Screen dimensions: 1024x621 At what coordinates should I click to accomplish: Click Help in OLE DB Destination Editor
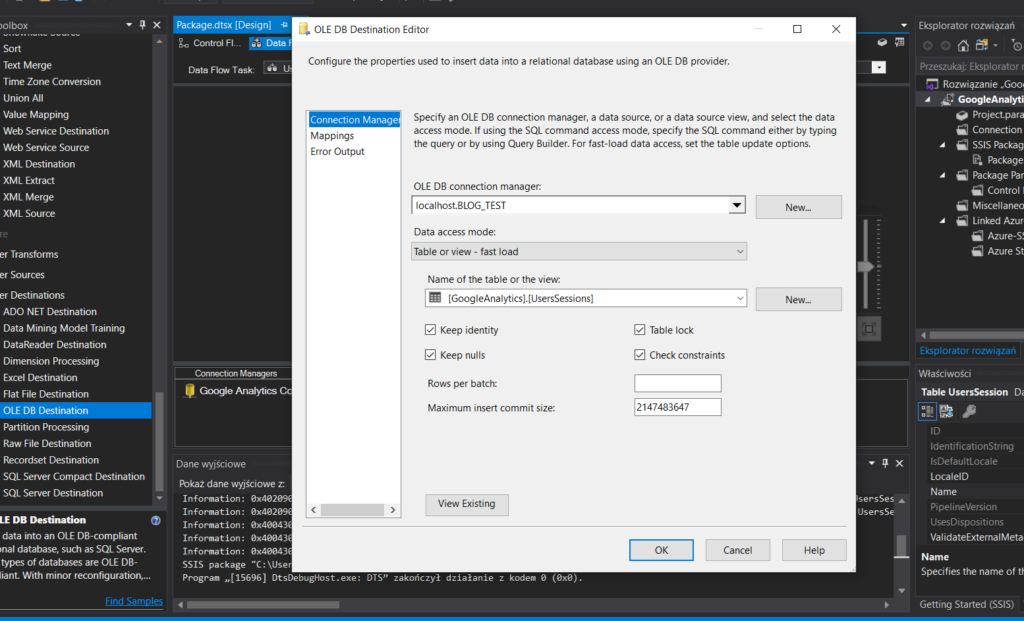point(814,550)
